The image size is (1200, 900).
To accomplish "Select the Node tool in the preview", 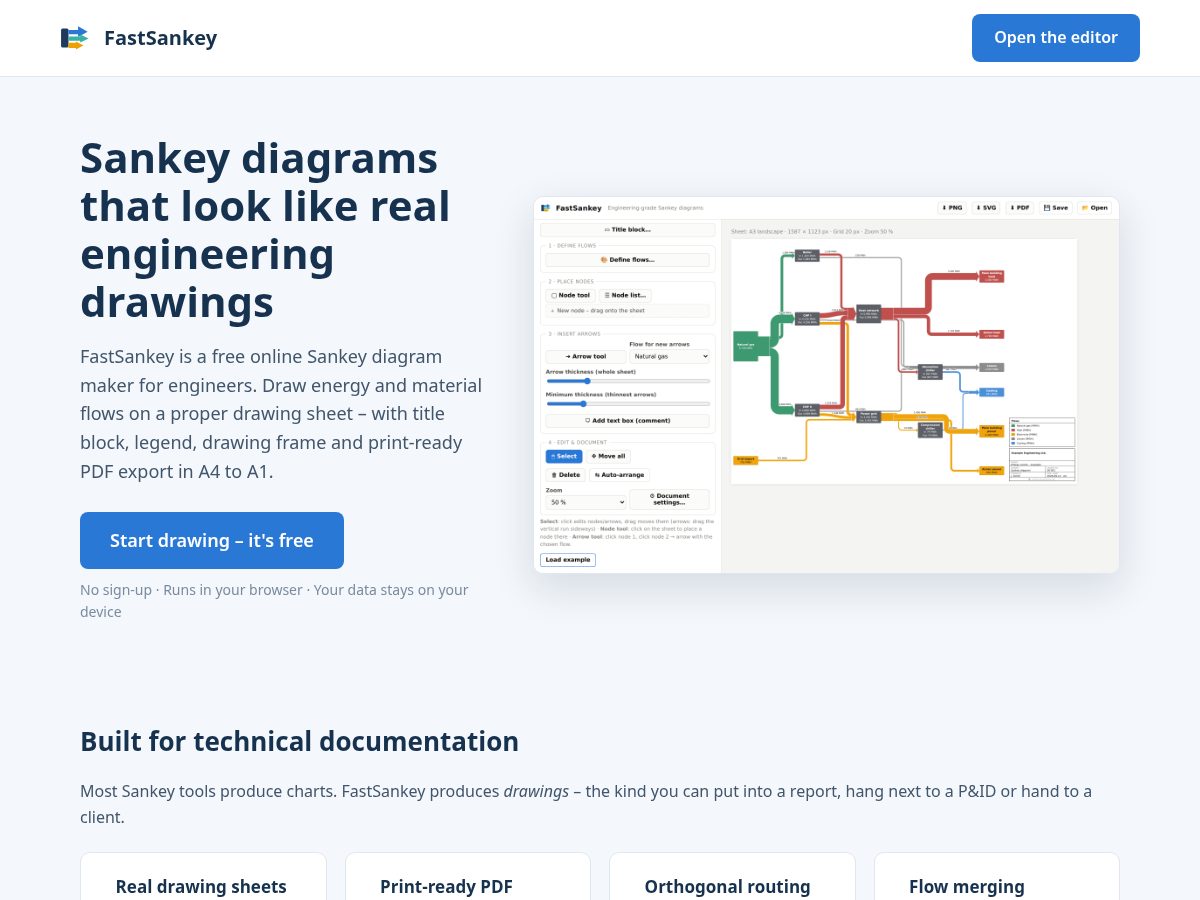I will 571,295.
